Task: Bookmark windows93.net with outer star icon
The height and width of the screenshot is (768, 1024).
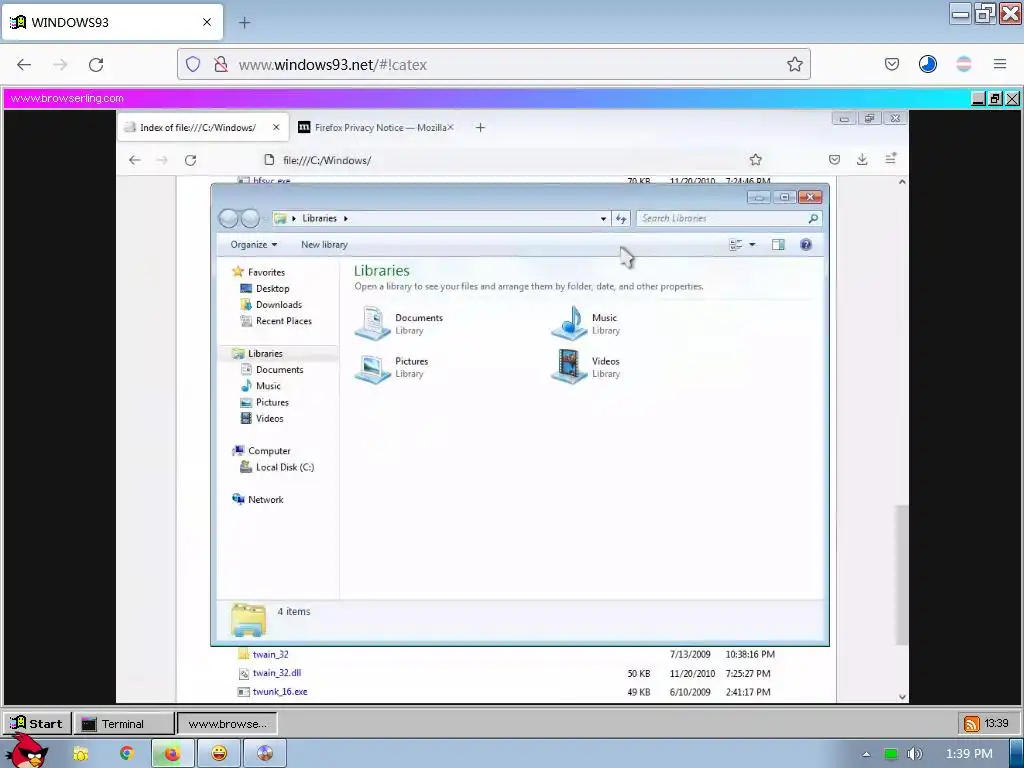Action: point(795,64)
